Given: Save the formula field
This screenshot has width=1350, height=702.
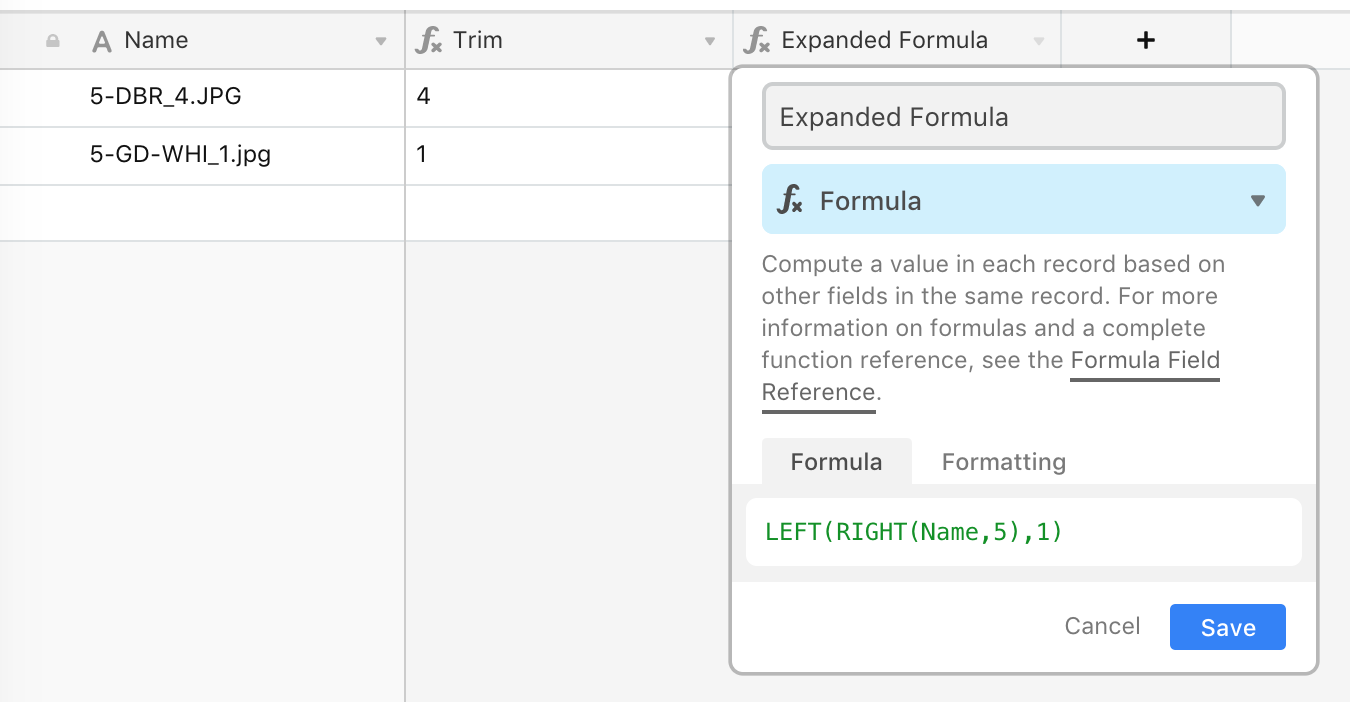Looking at the screenshot, I should [x=1227, y=627].
